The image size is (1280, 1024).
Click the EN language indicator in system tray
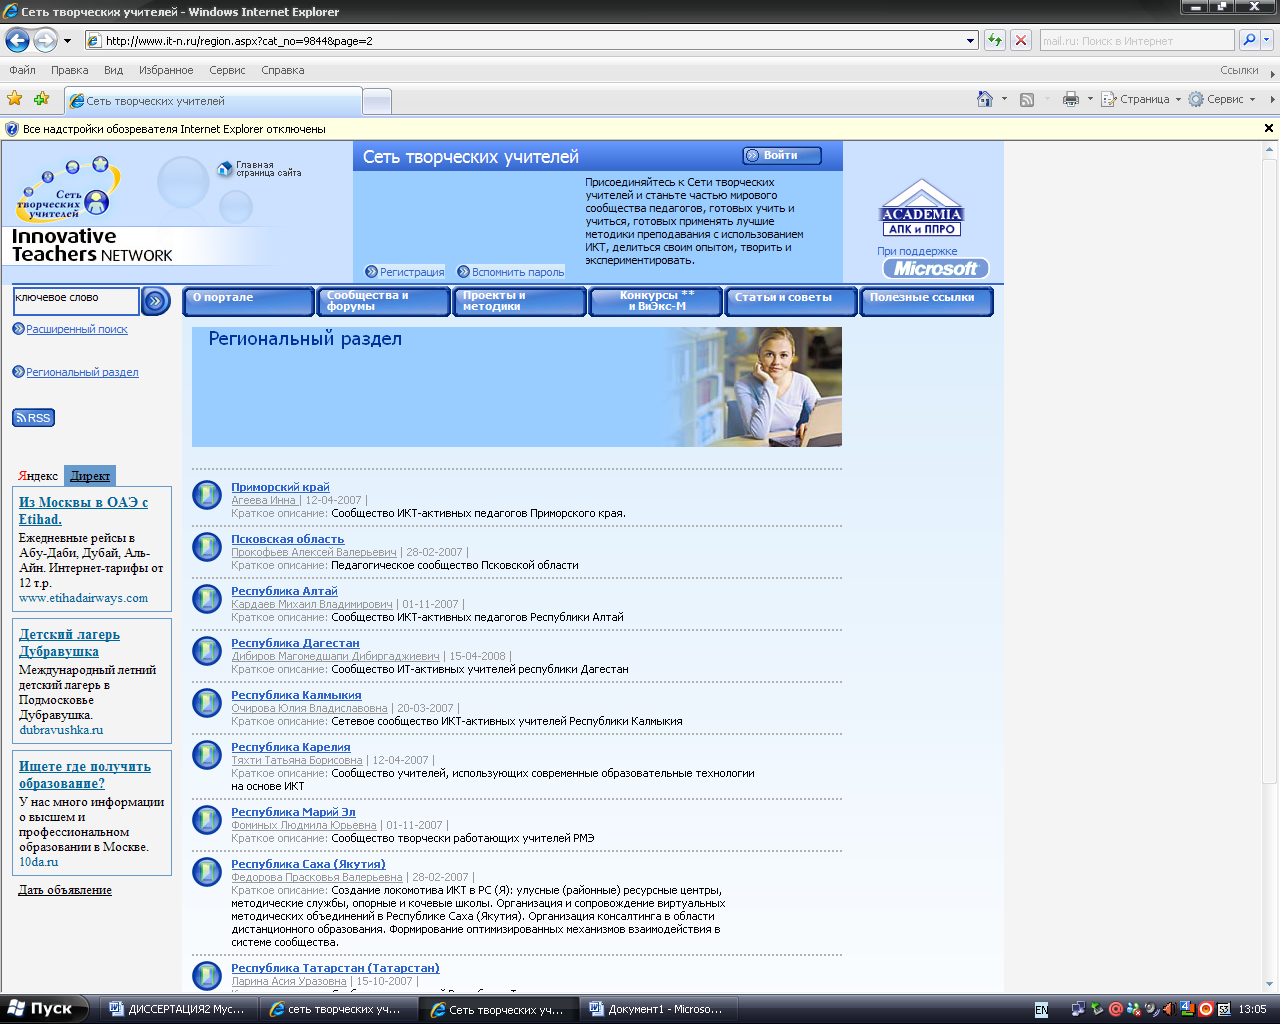(1041, 1010)
